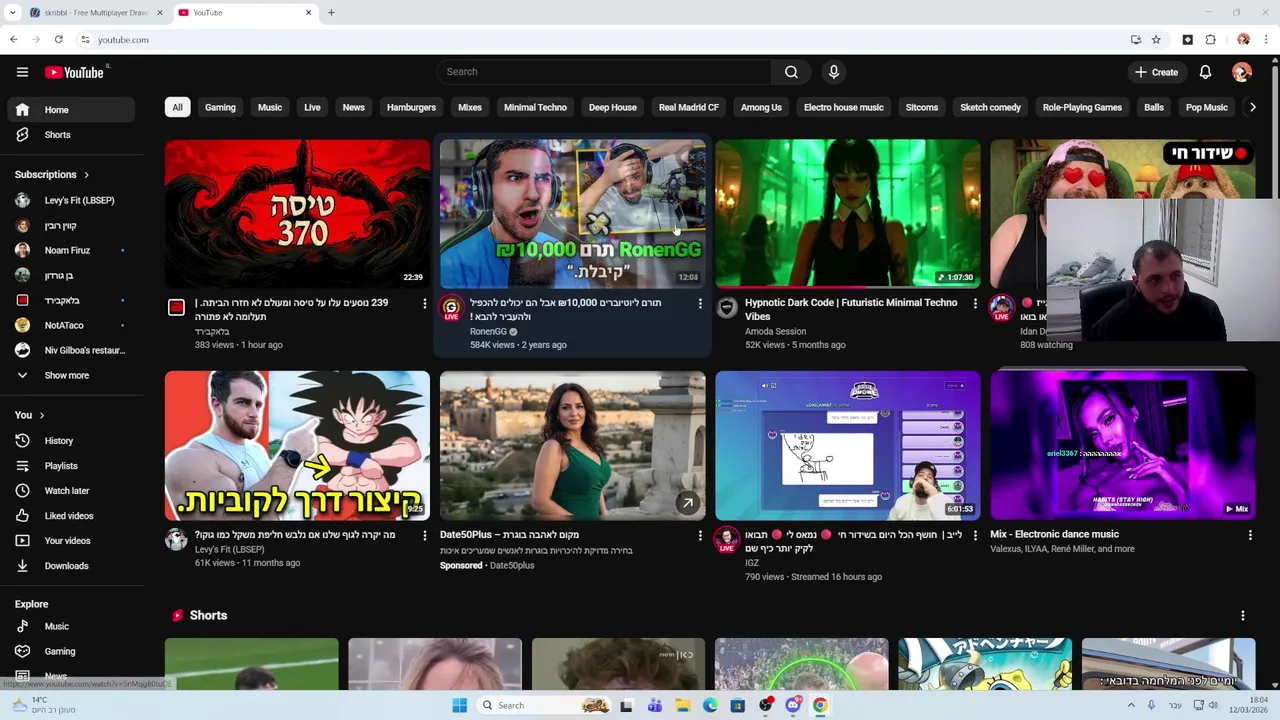Open the IGZ live stream thumbnail
This screenshot has height=720, width=1280.
point(848,445)
